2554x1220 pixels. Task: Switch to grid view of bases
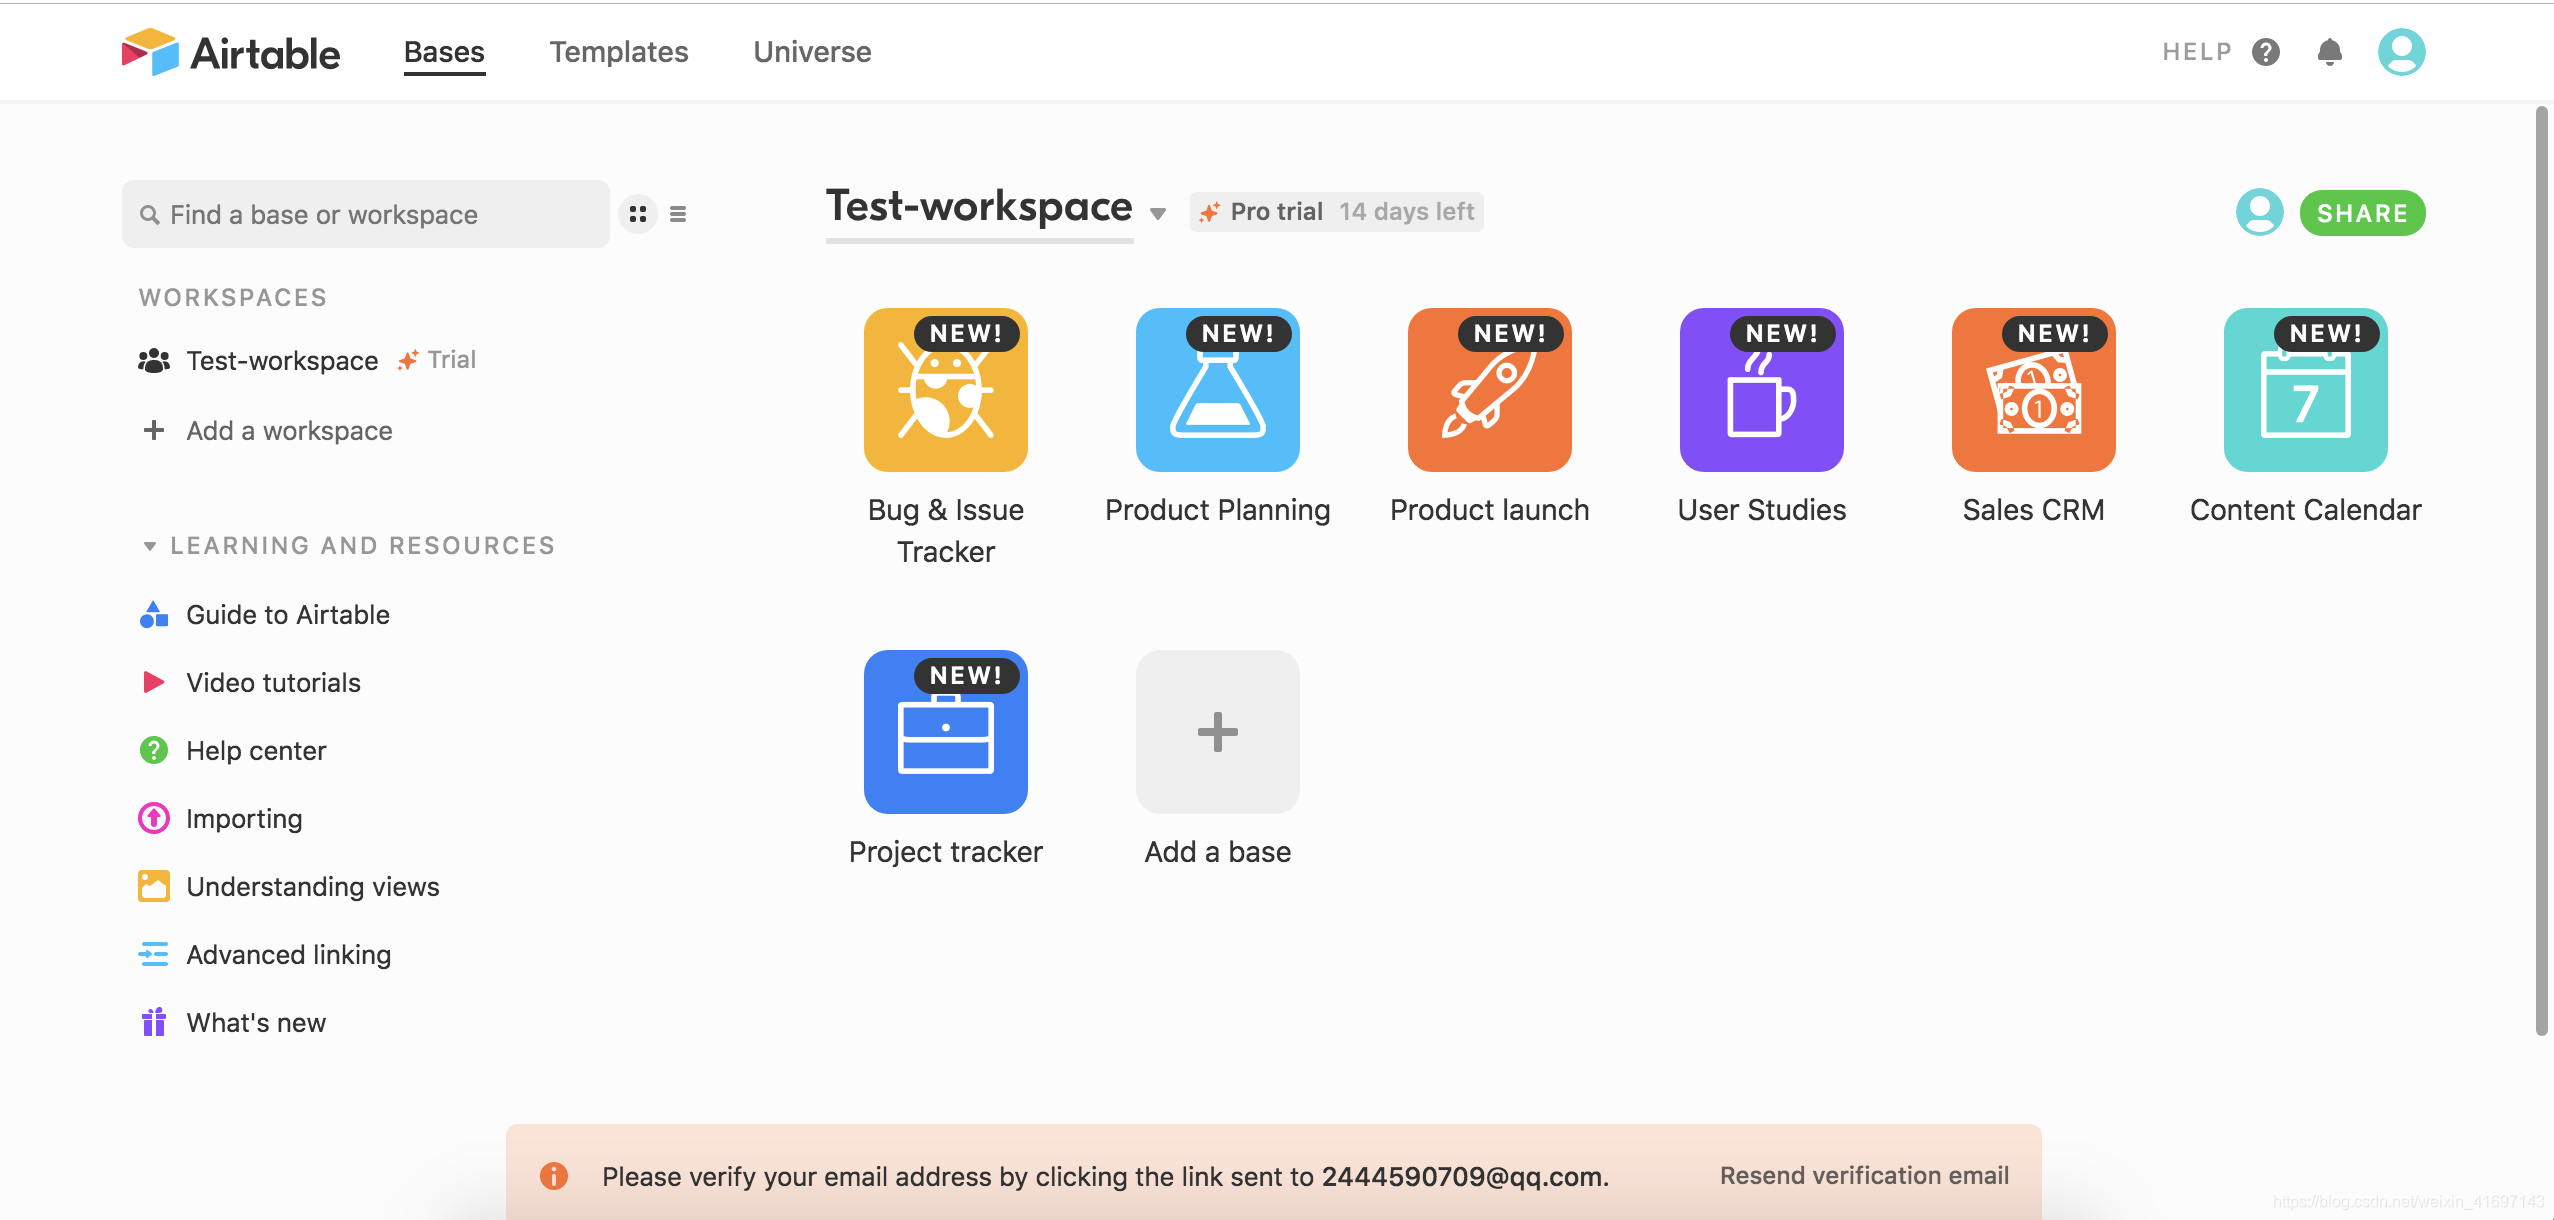pos(638,214)
